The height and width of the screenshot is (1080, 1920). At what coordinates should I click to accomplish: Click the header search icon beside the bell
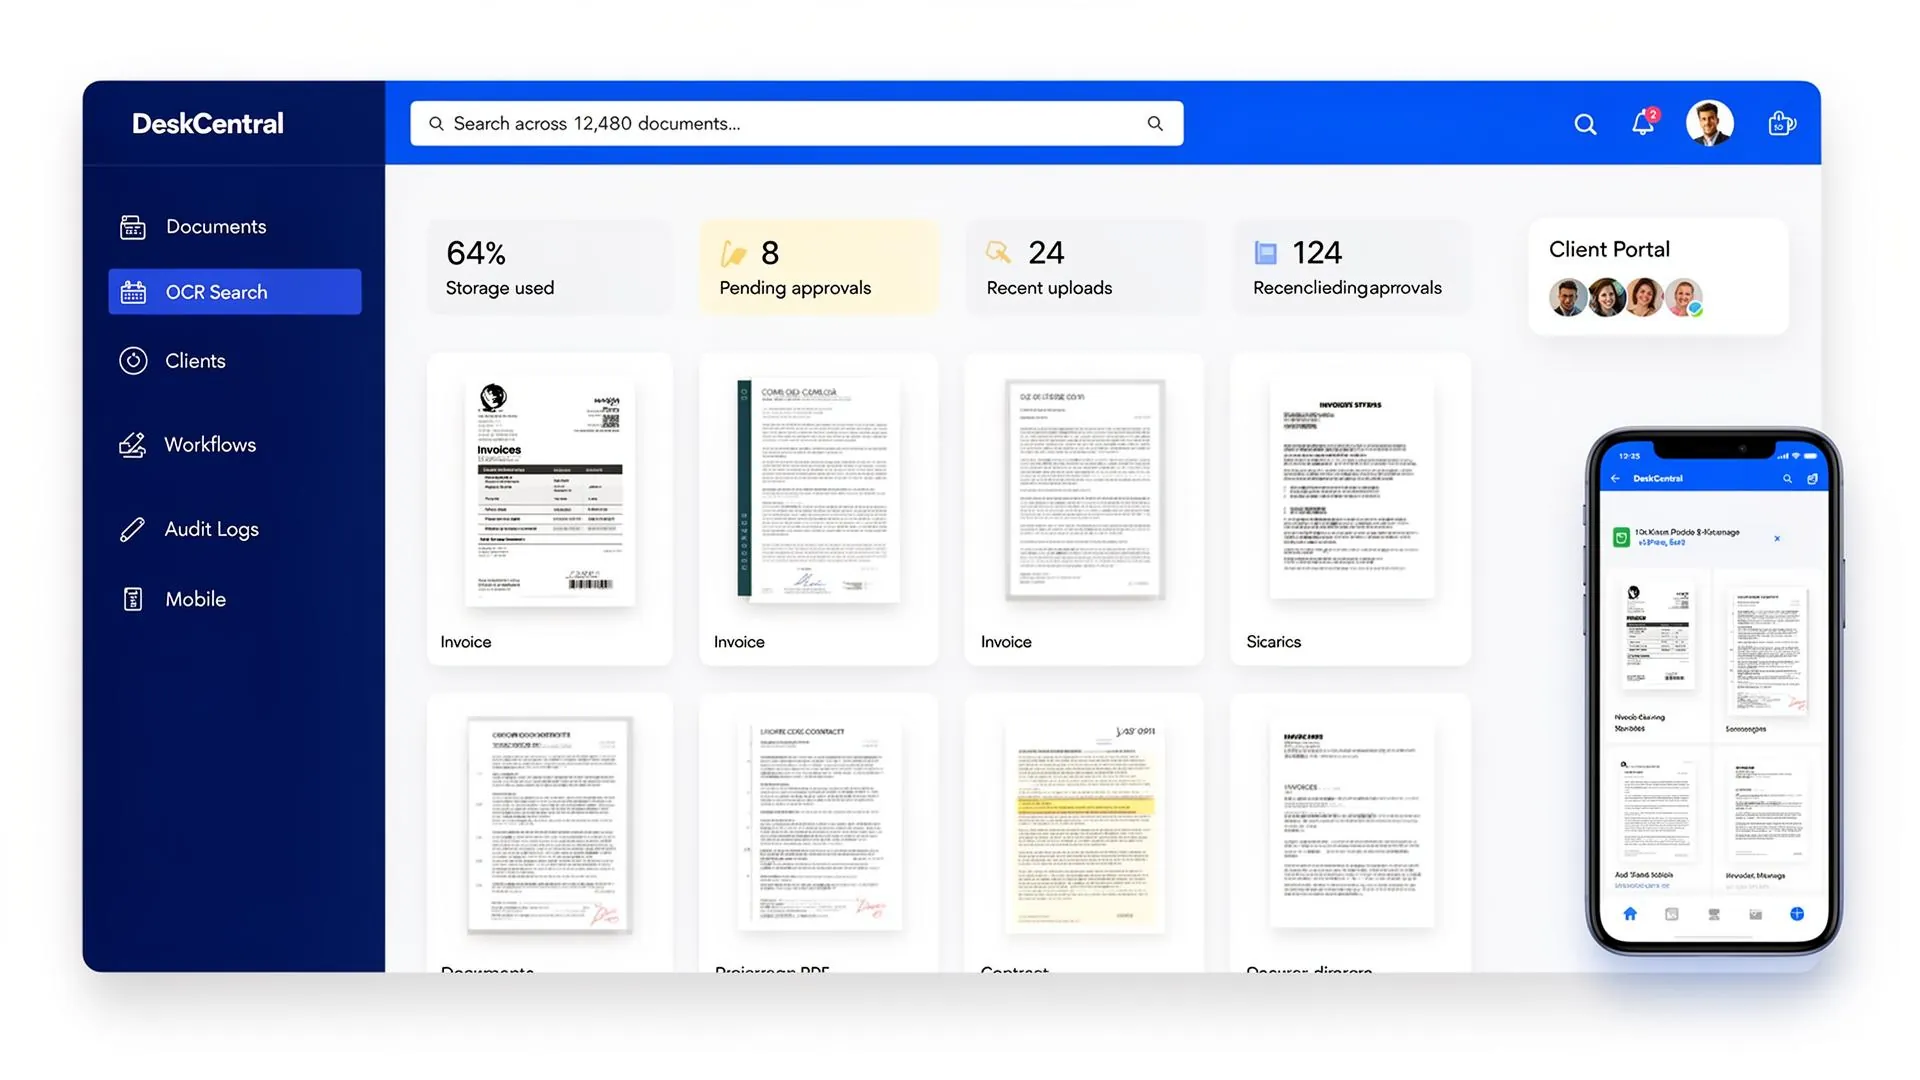tap(1585, 124)
